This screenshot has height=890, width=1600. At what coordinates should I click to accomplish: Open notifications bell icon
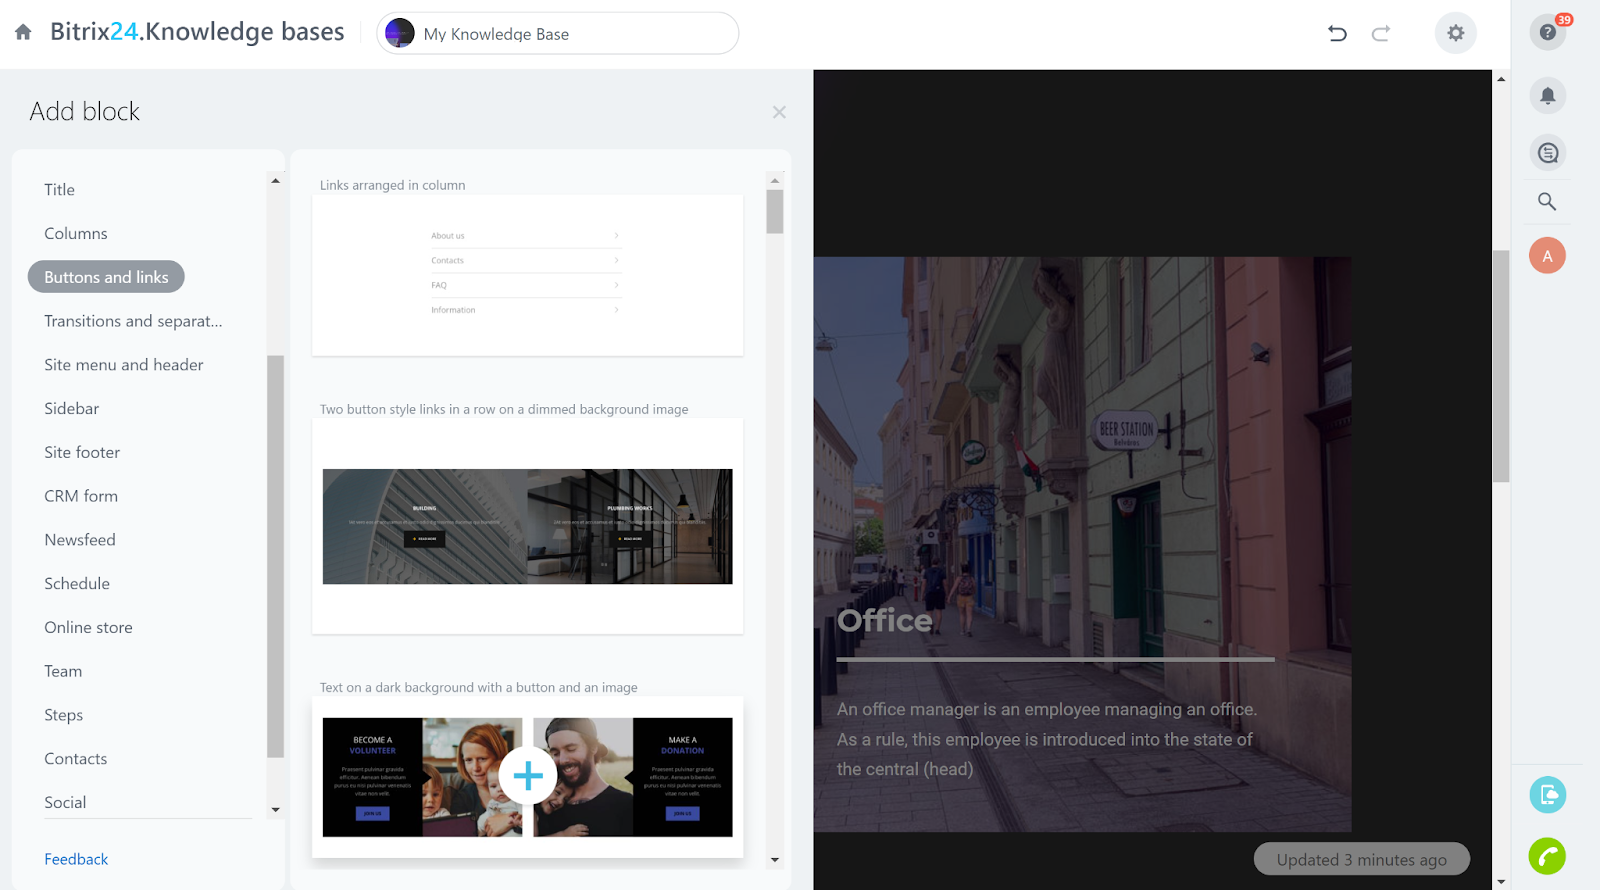(1547, 96)
